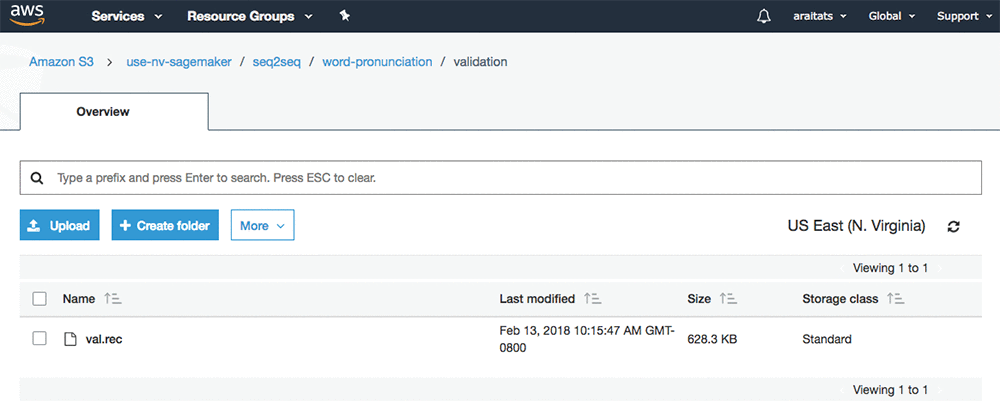Open the araitats account menu
The width and height of the screenshot is (1000, 410).
point(820,16)
